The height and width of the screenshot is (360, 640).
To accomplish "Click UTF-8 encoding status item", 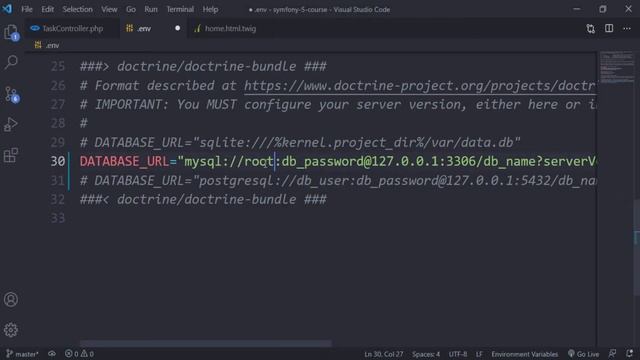I will coord(458,354).
